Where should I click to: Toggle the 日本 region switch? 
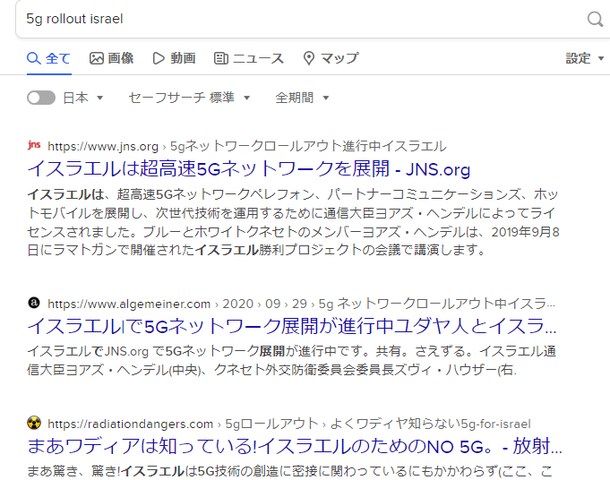click(x=41, y=98)
